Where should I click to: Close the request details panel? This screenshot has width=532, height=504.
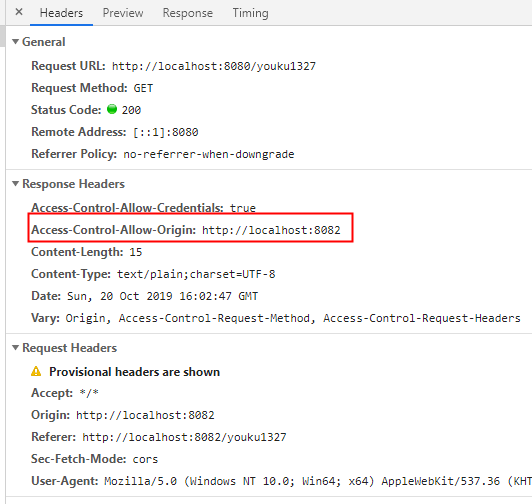pos(19,12)
